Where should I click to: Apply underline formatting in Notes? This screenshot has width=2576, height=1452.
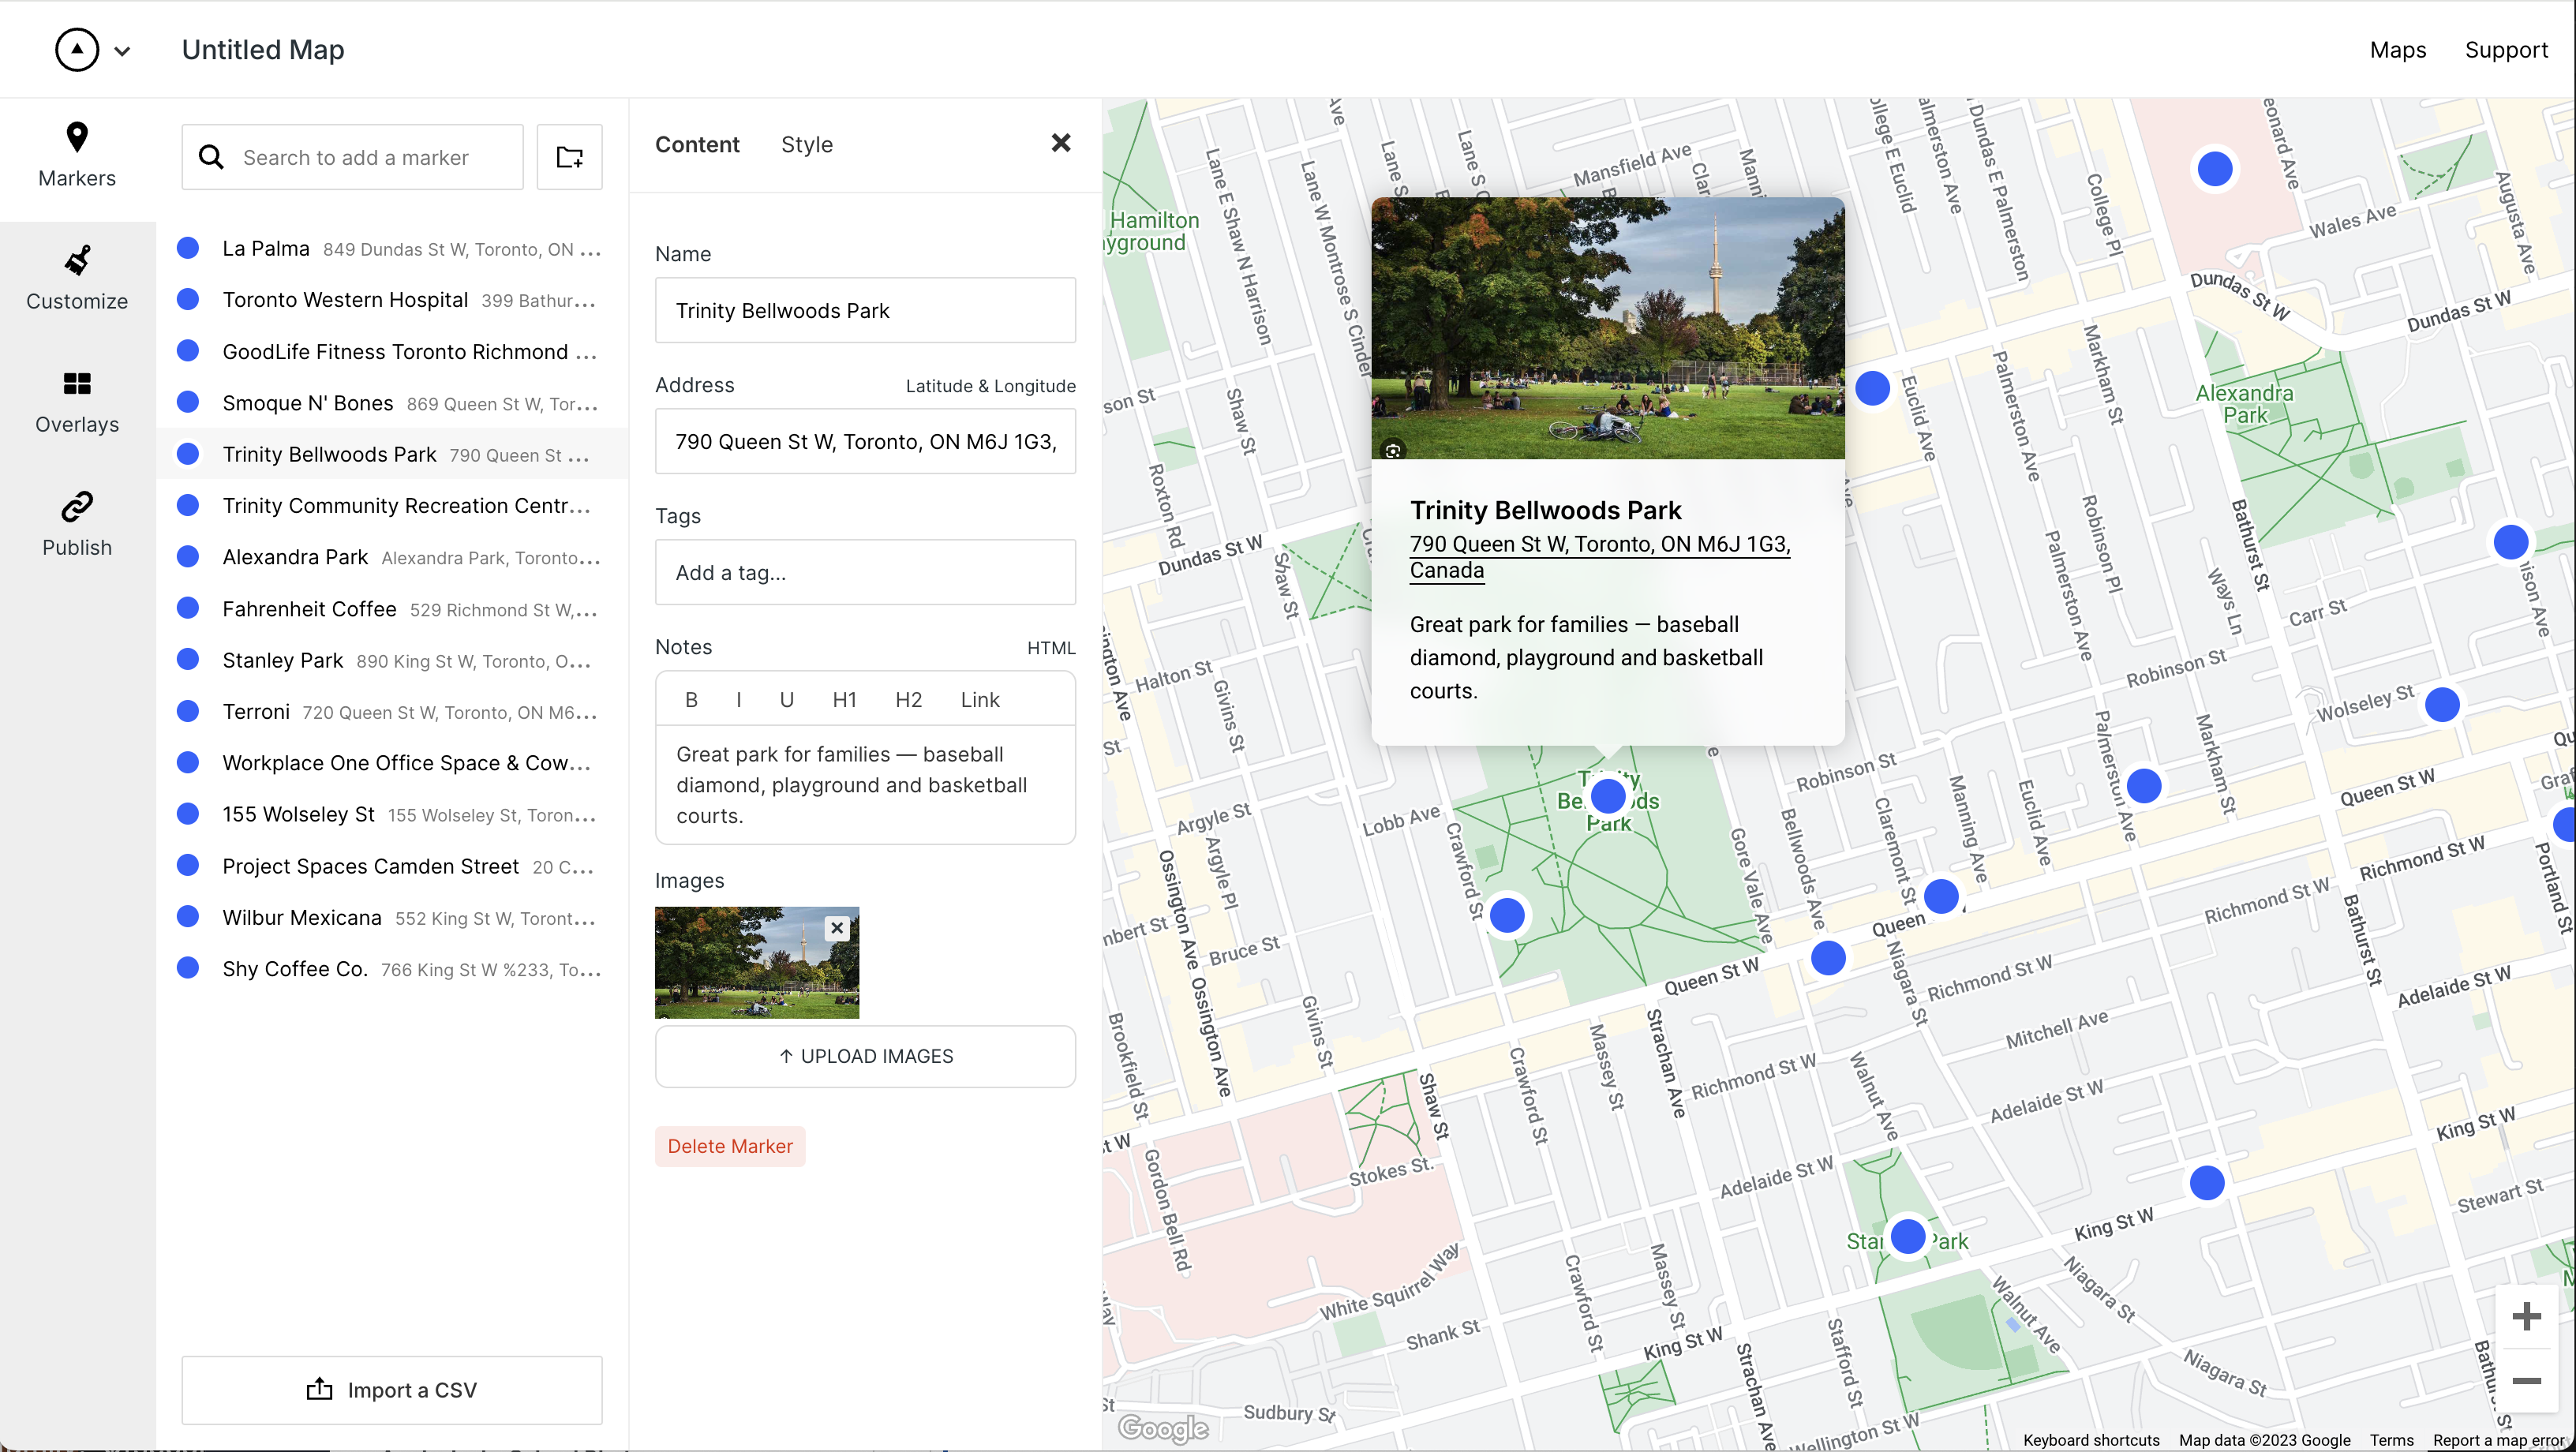point(787,700)
